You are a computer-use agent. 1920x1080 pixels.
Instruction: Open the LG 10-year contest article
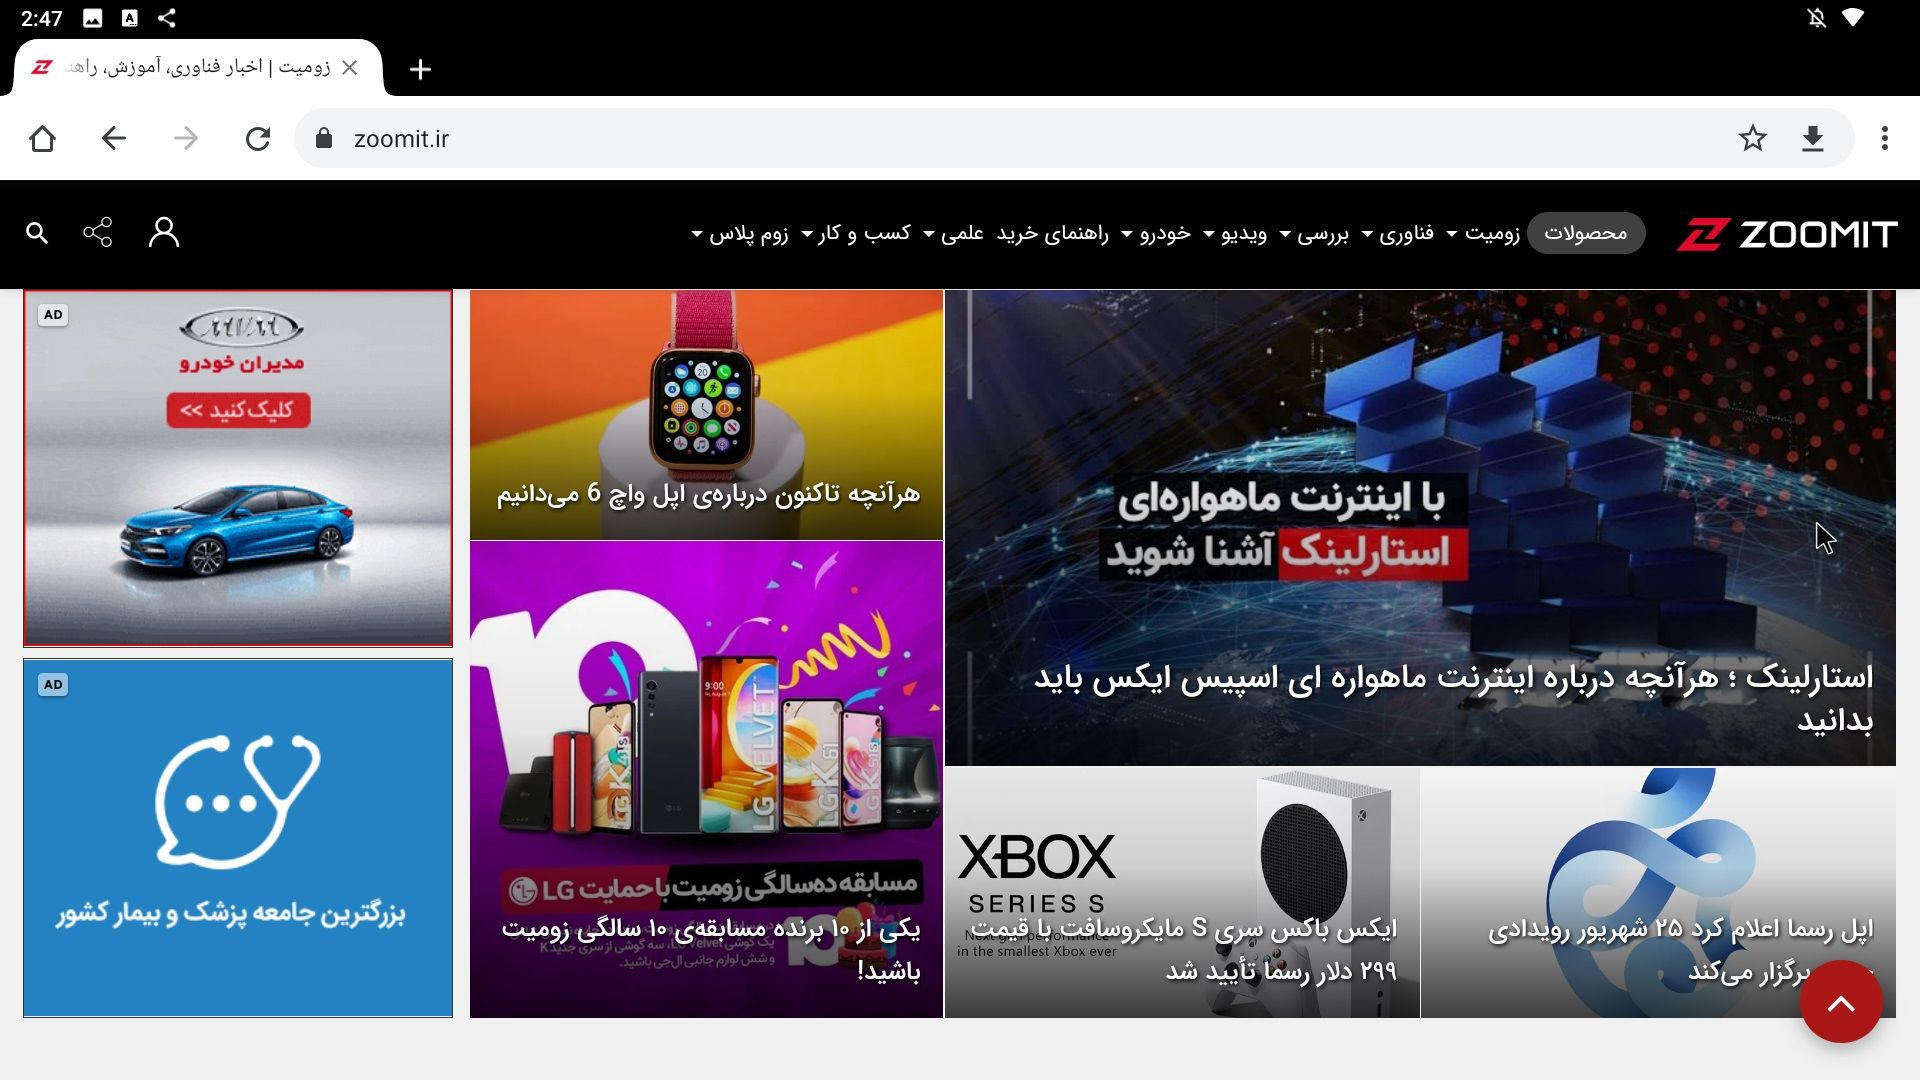[x=706, y=780]
